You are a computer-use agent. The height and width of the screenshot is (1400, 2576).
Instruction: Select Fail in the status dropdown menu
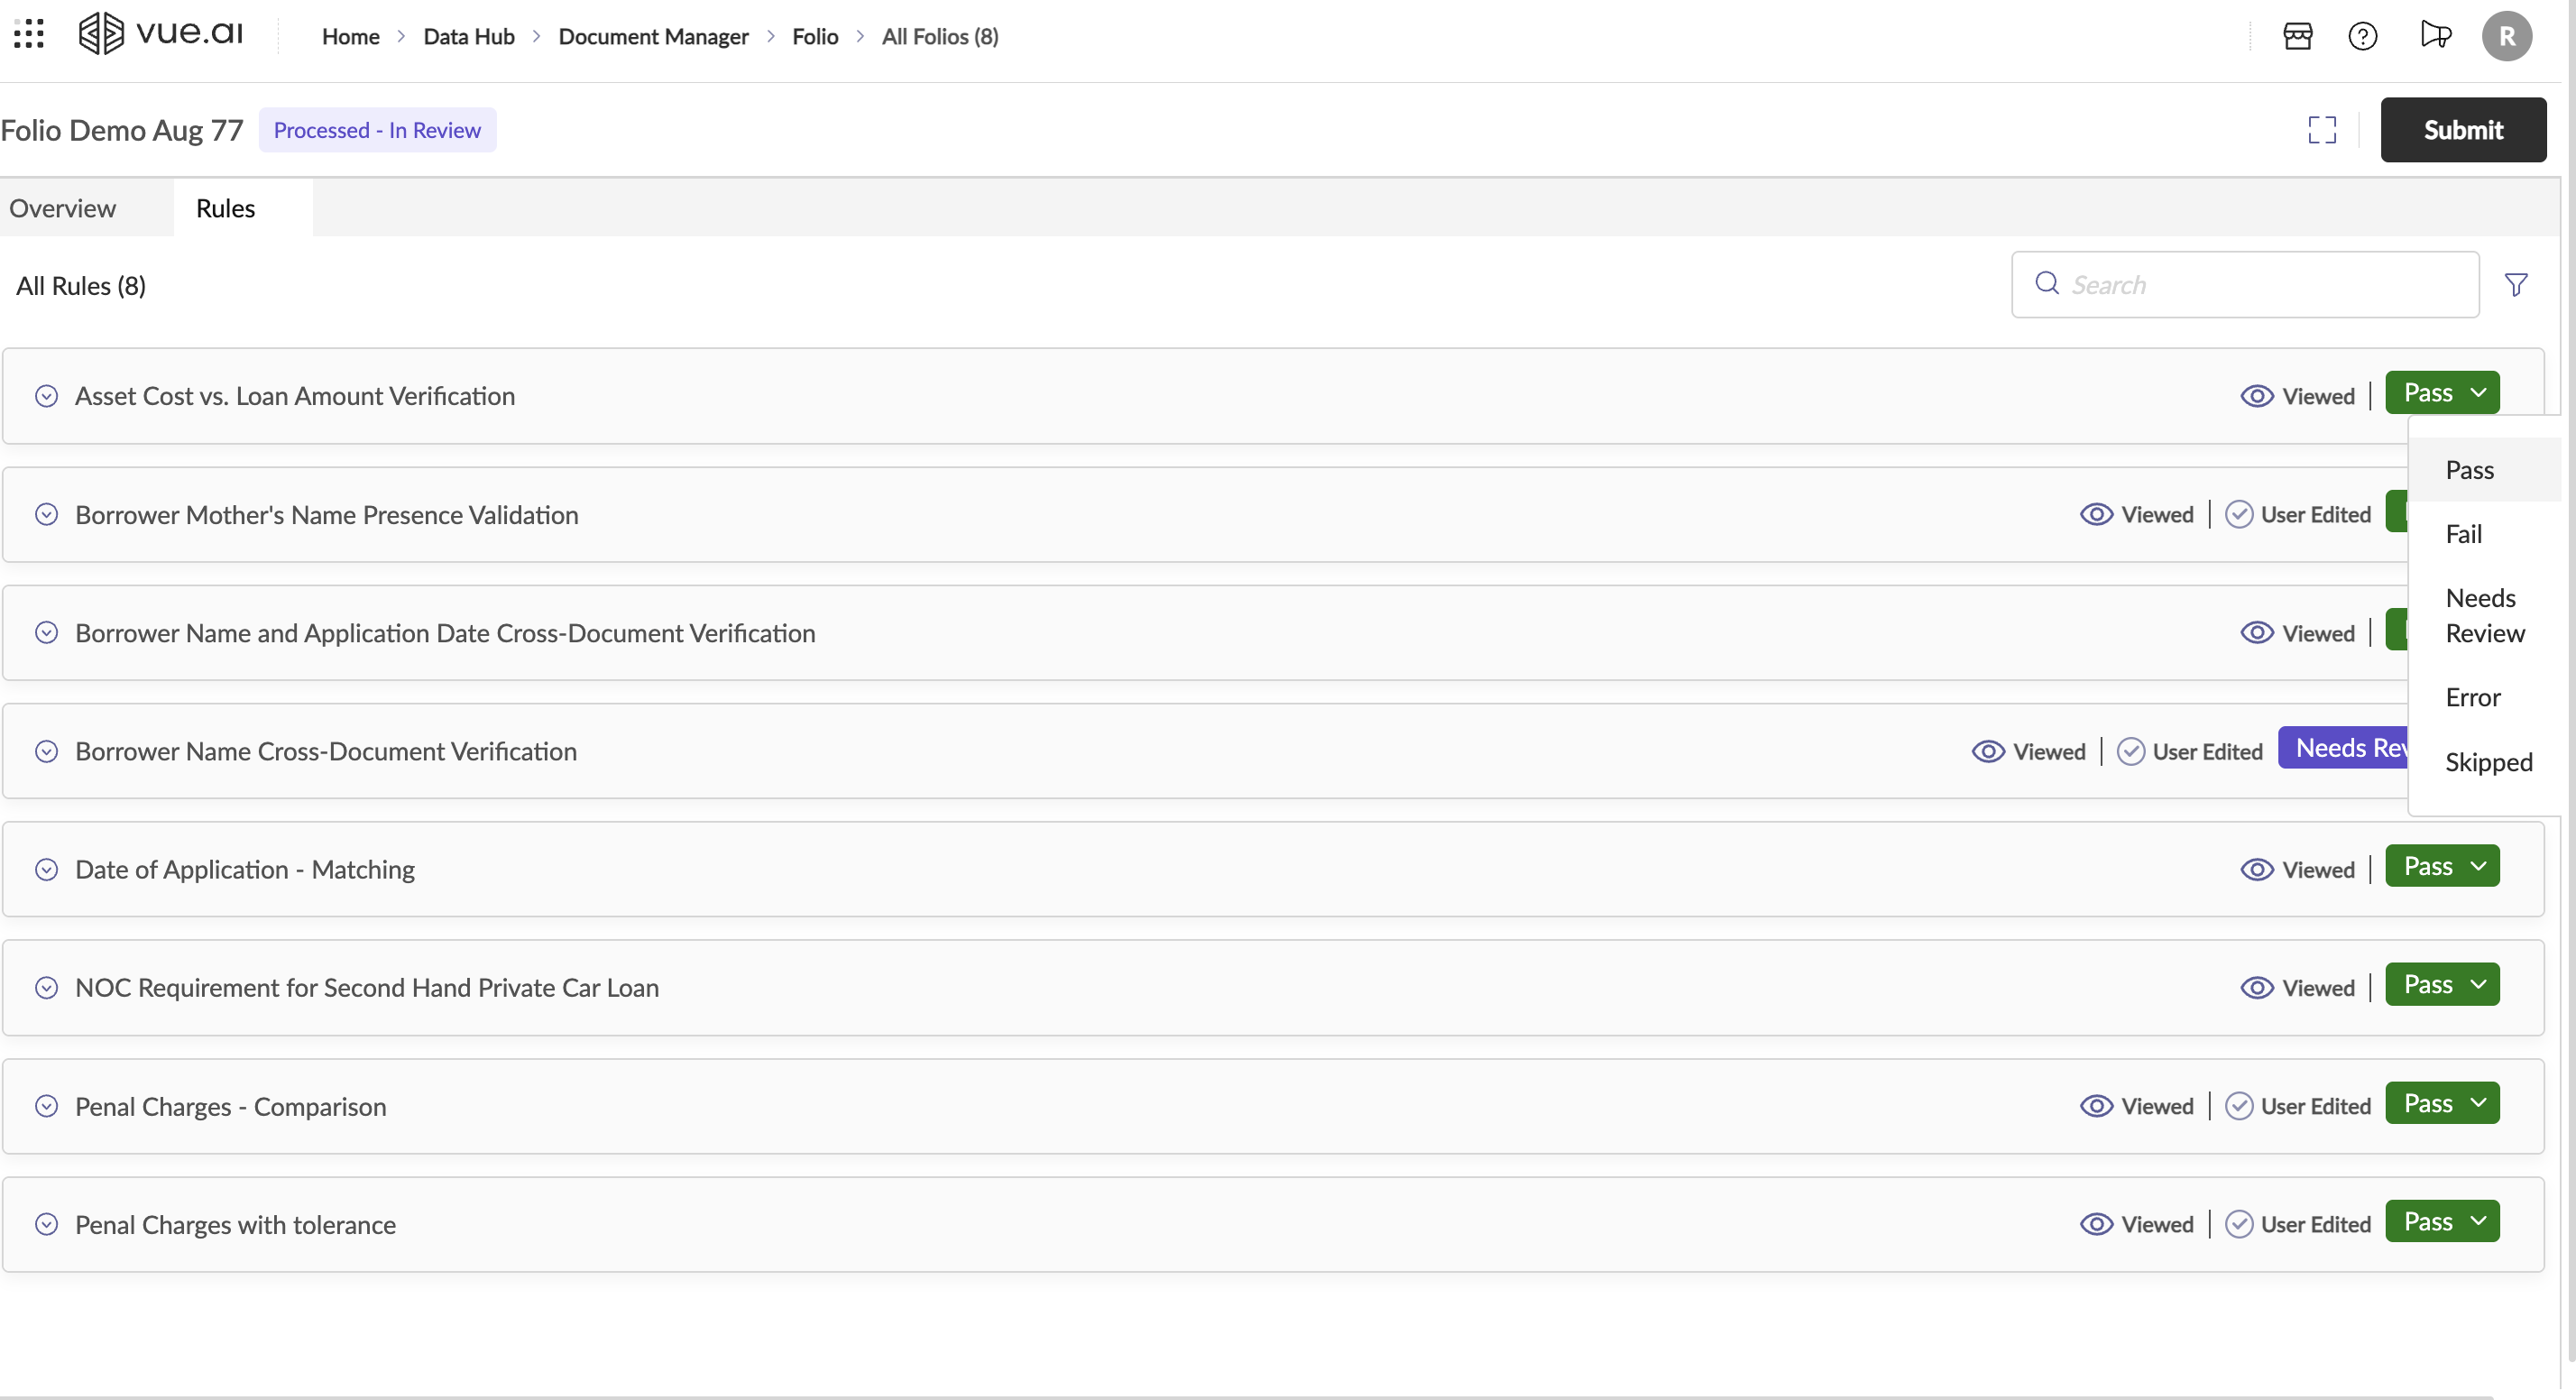(x=2464, y=534)
